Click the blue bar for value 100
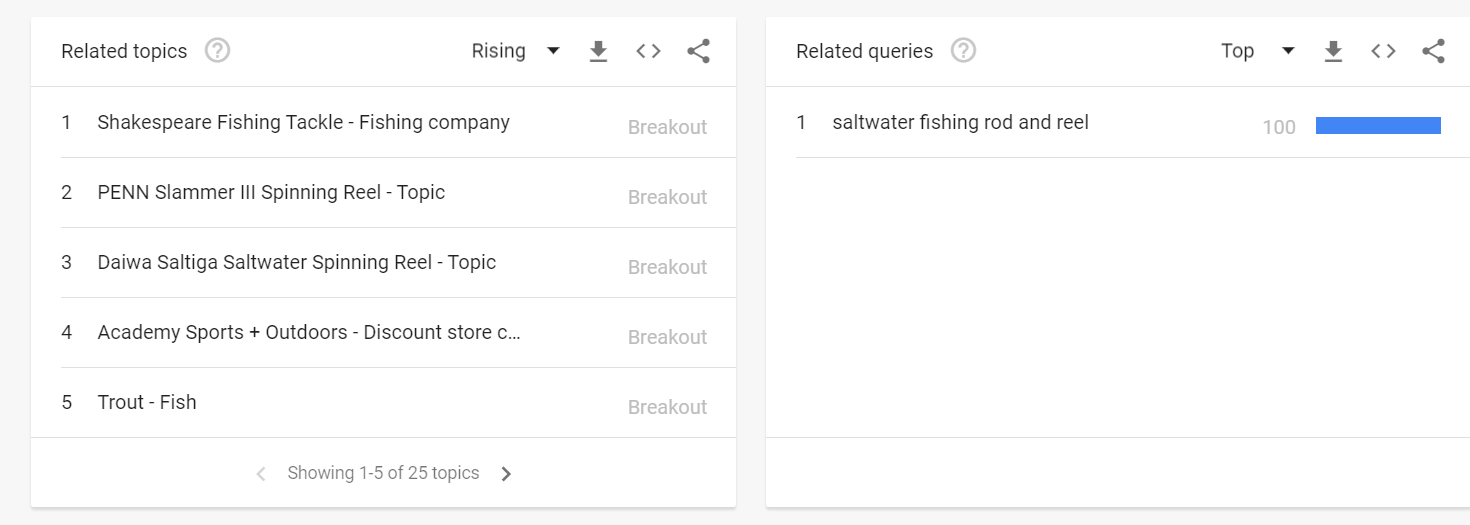The height and width of the screenshot is (525, 1470). [1378, 125]
